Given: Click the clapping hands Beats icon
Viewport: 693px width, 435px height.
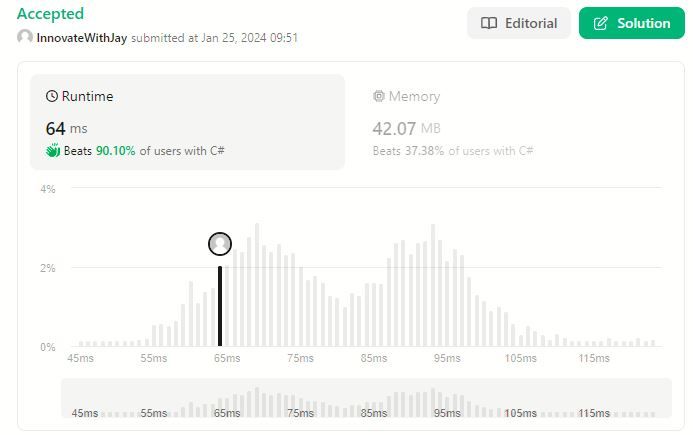Looking at the screenshot, I should pos(54,151).
